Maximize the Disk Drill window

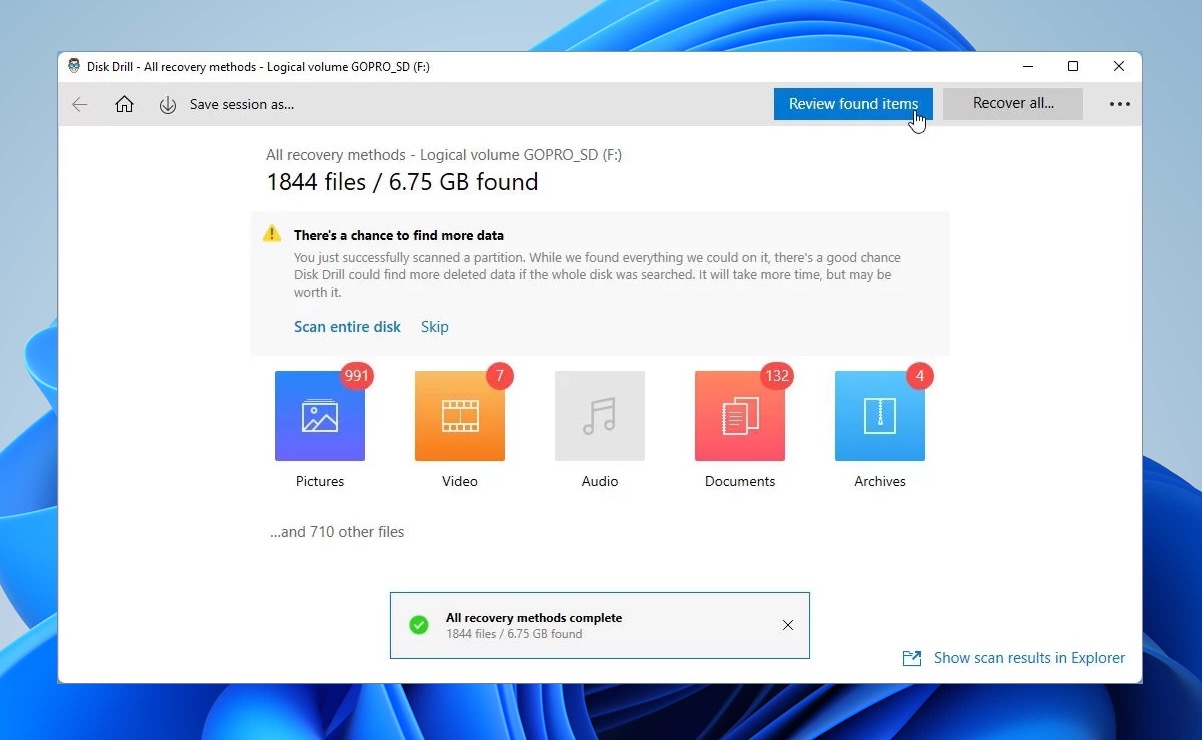[1073, 67]
